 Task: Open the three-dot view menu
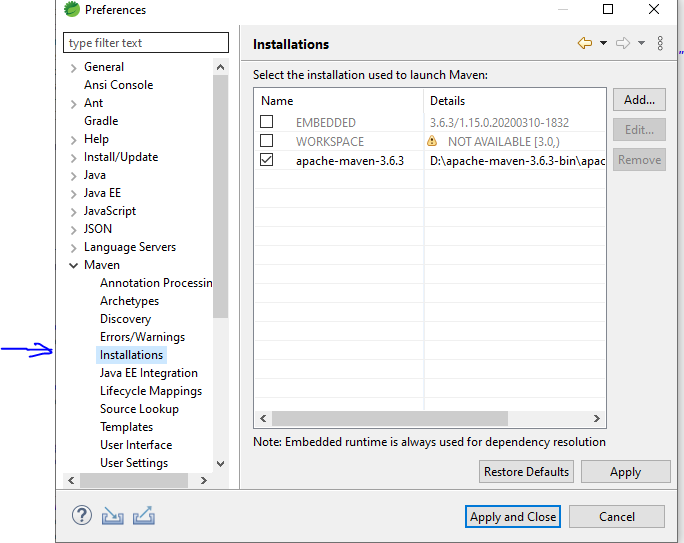click(x=660, y=43)
